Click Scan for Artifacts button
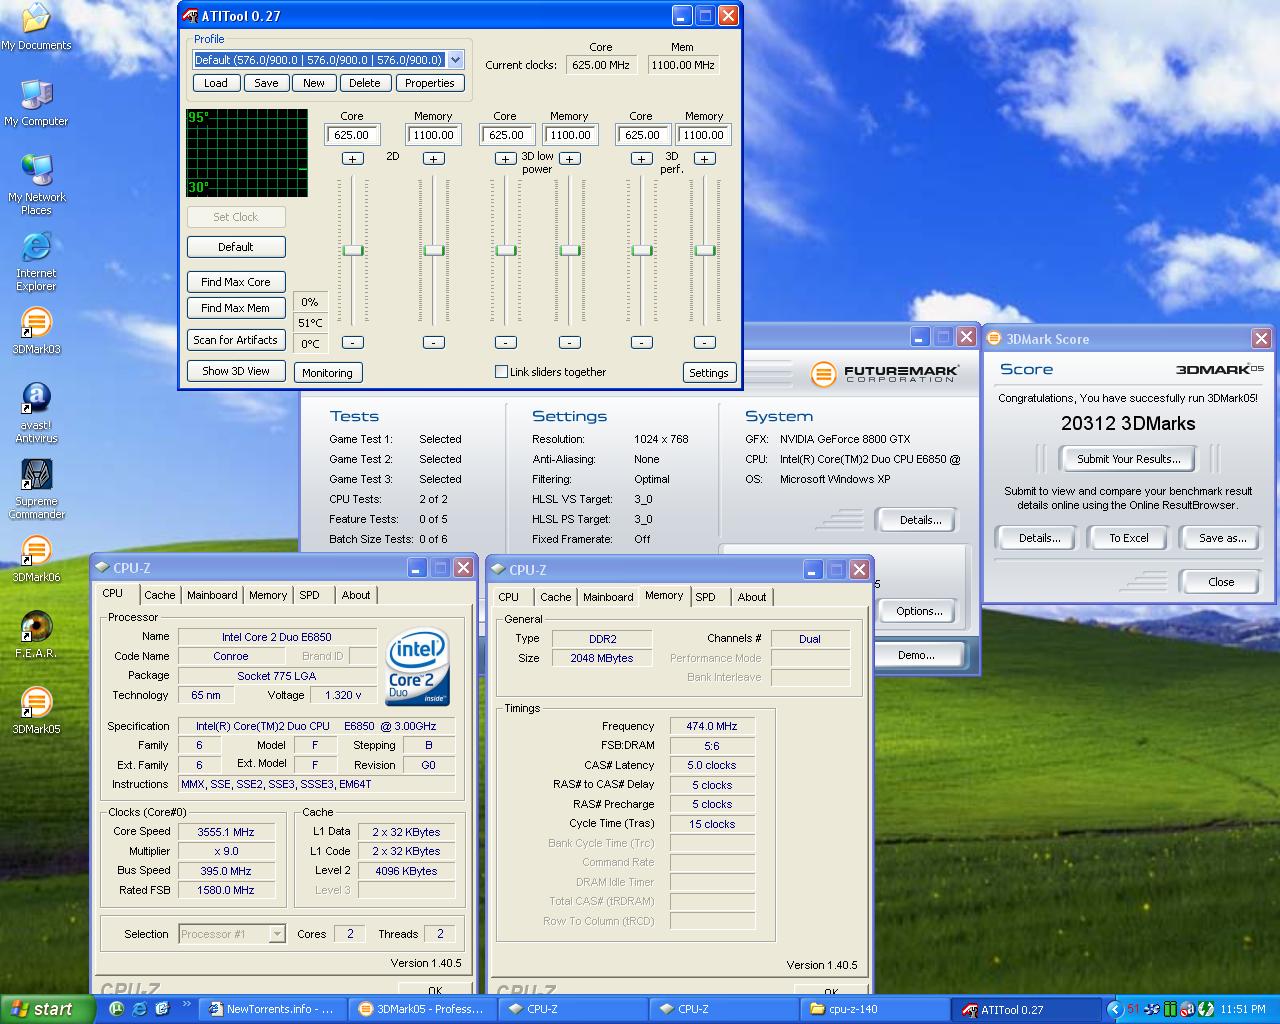Image resolution: width=1280 pixels, height=1024 pixels. (236, 340)
